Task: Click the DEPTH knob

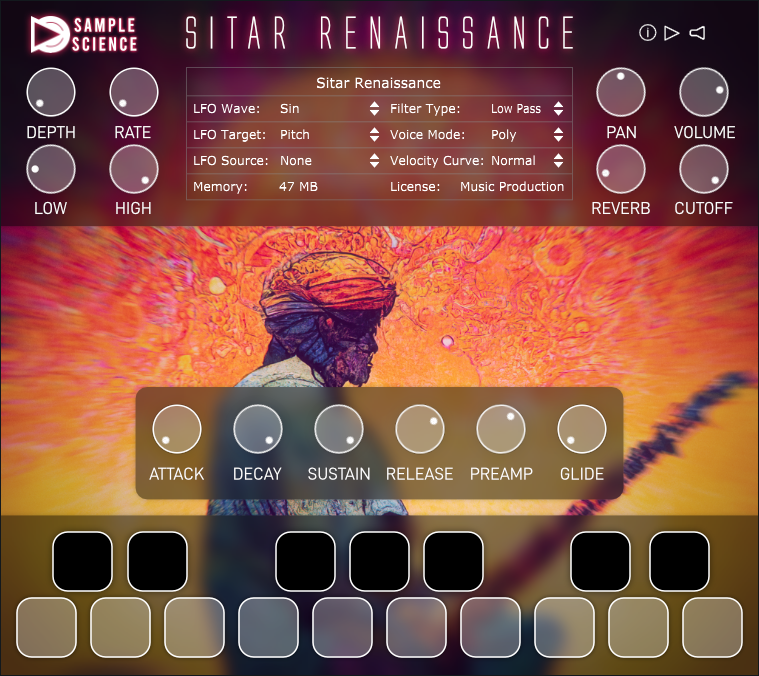Action: click(x=51, y=92)
